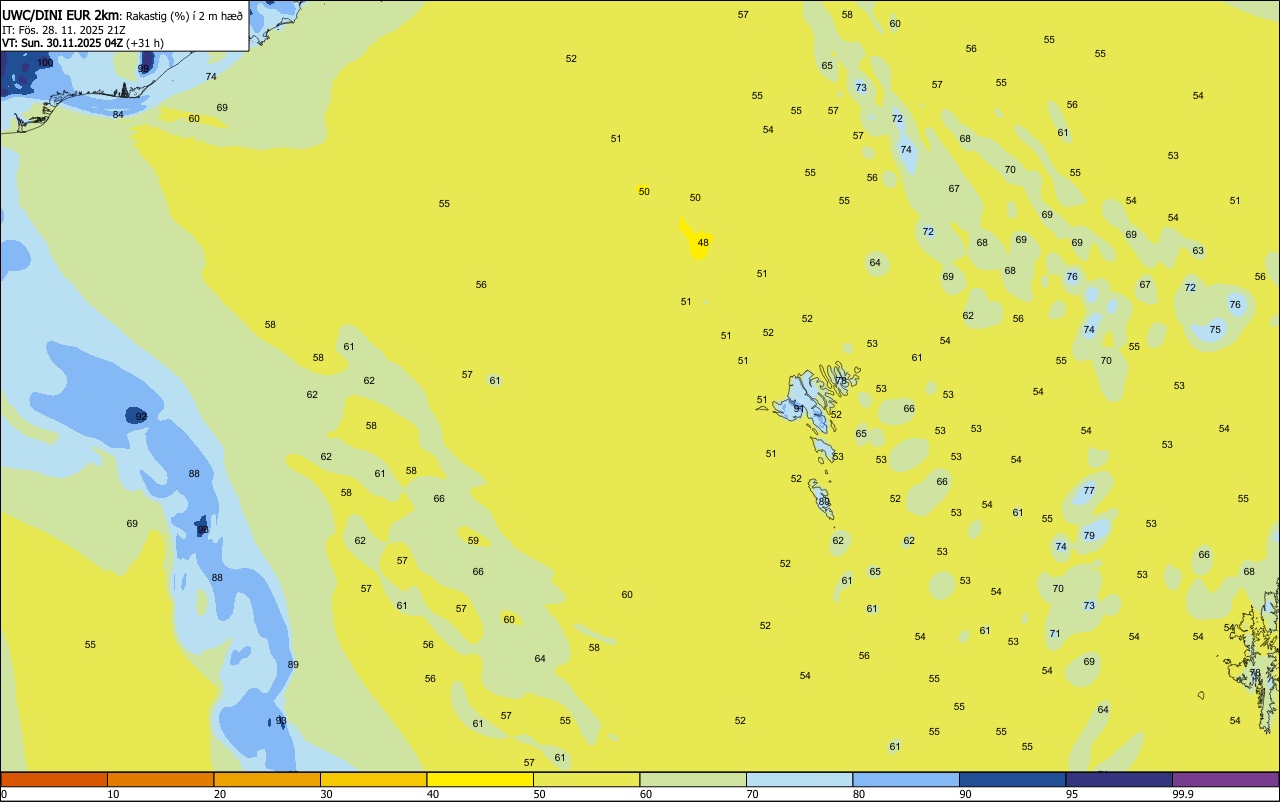Click the '80' value on the southern Faroe island
This screenshot has width=1280, height=802.
point(824,502)
